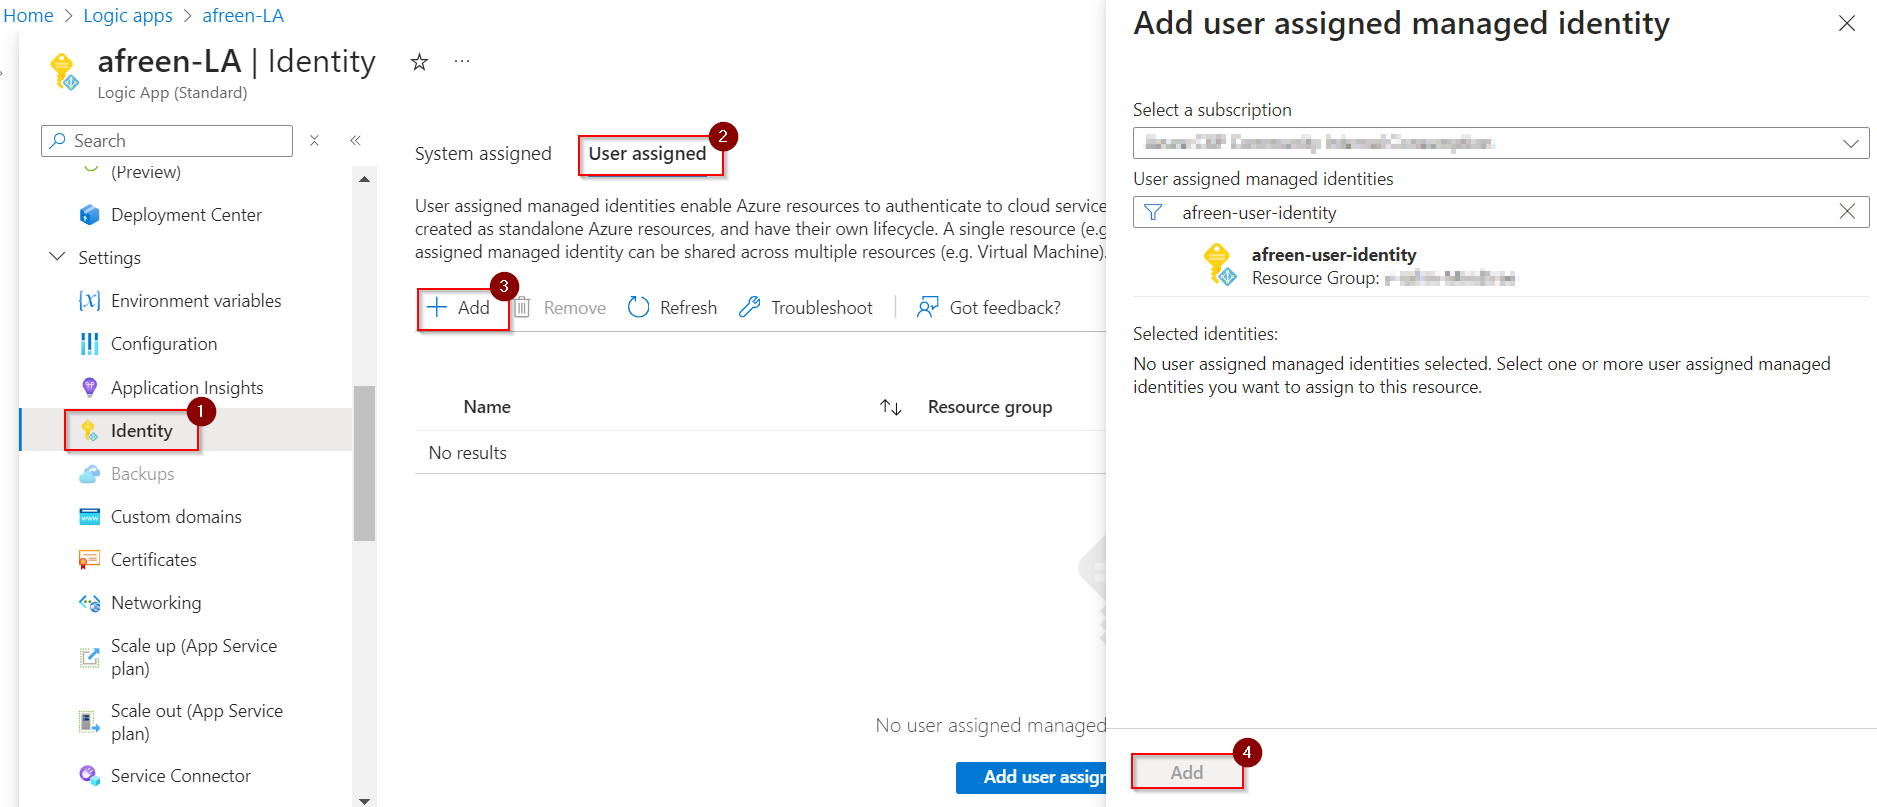The width and height of the screenshot is (1877, 807).
Task: Click the Add button at the panel bottom
Action: [1187, 772]
